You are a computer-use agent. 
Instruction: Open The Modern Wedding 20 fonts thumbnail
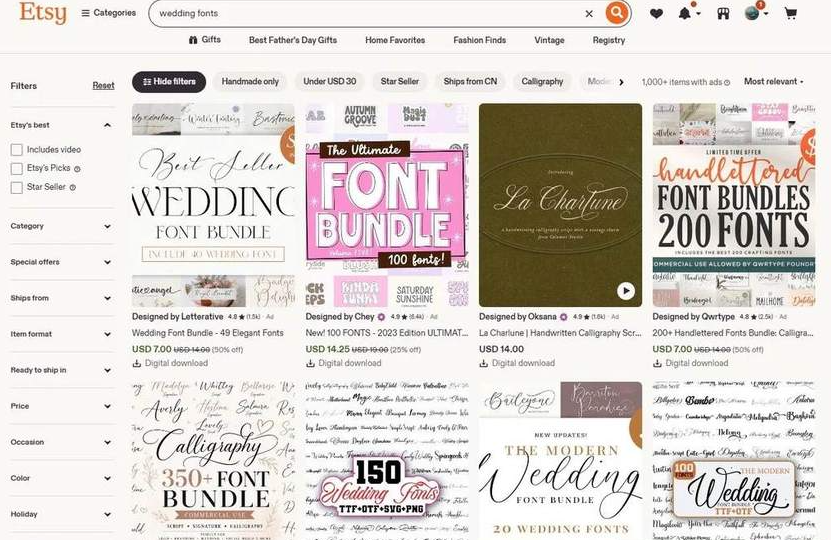pos(560,461)
